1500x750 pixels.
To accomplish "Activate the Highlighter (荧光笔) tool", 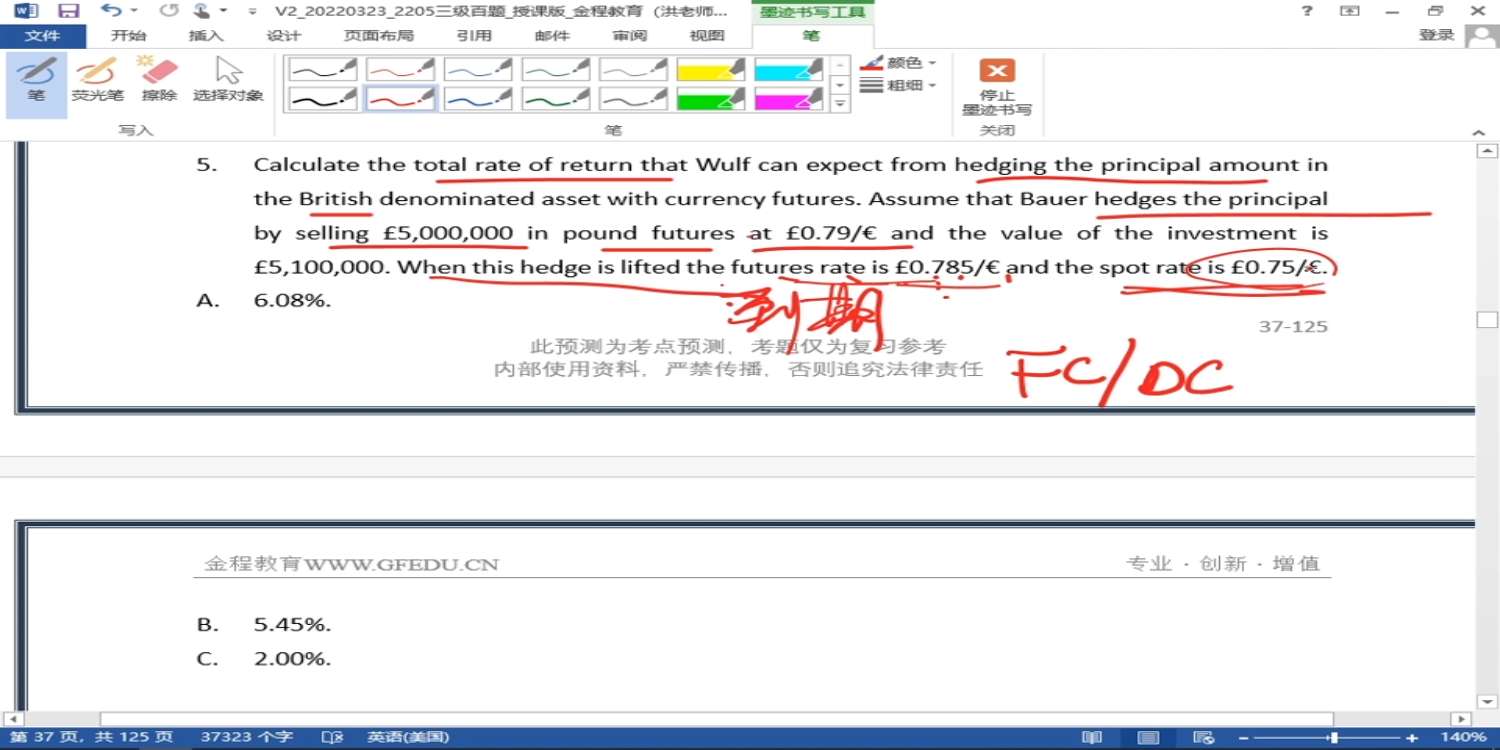I will pos(97,80).
